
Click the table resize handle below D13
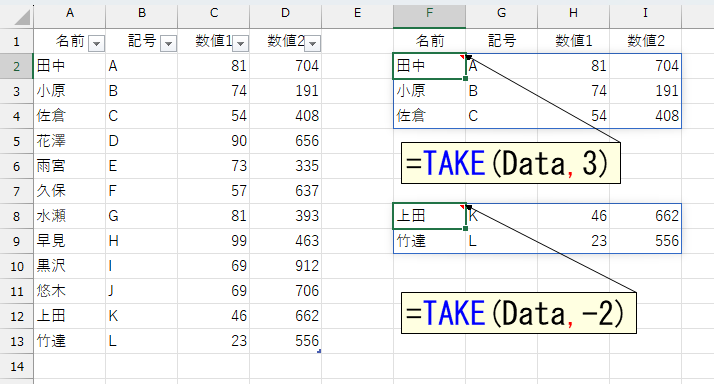pyautogui.click(x=319, y=351)
